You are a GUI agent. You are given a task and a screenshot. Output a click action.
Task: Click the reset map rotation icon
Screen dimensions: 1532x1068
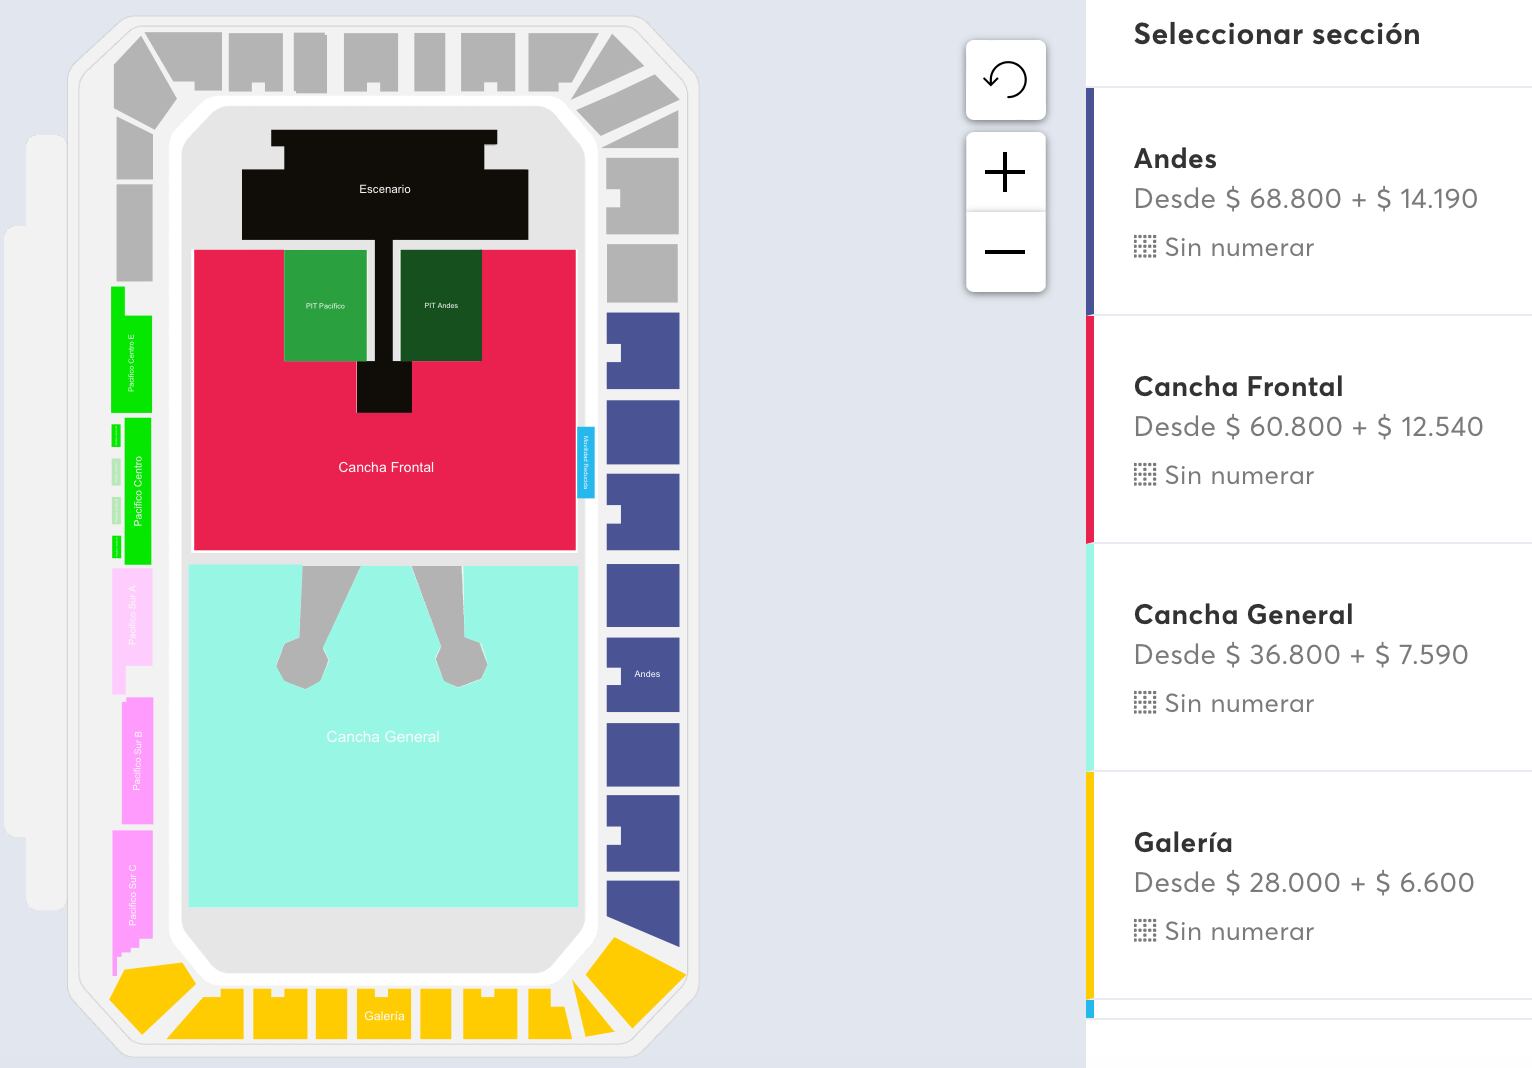[x=1005, y=79]
